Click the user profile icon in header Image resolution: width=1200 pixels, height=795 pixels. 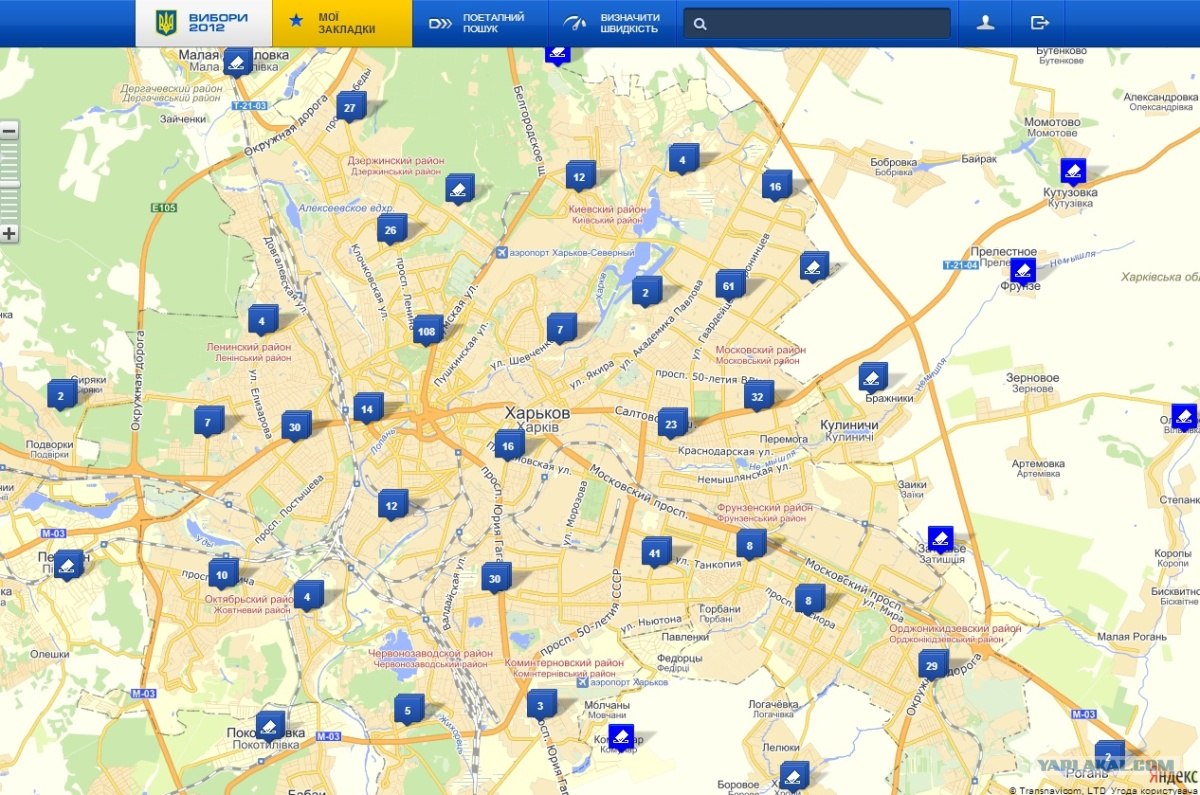click(x=985, y=23)
